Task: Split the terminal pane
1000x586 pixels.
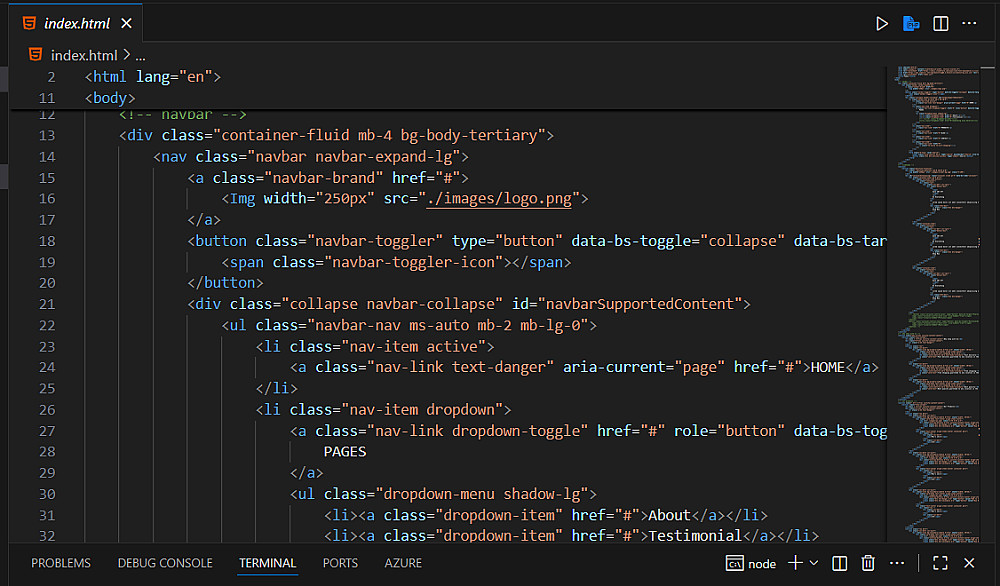Action: (x=840, y=563)
